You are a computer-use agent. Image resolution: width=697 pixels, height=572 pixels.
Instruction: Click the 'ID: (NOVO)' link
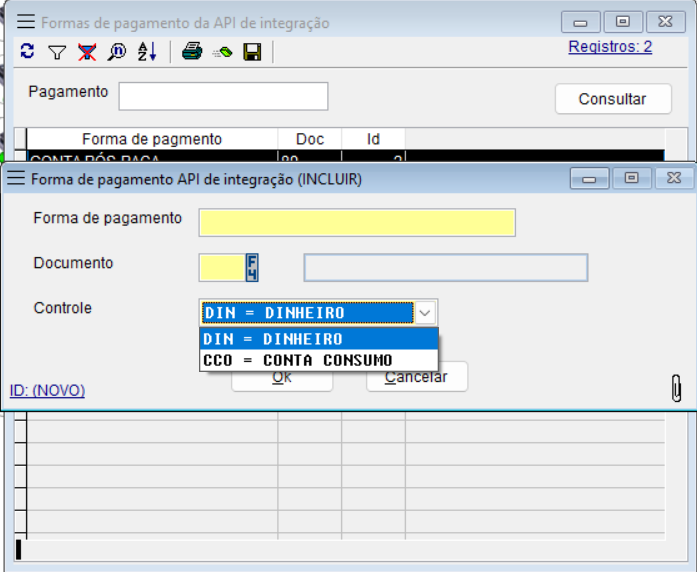point(47,391)
